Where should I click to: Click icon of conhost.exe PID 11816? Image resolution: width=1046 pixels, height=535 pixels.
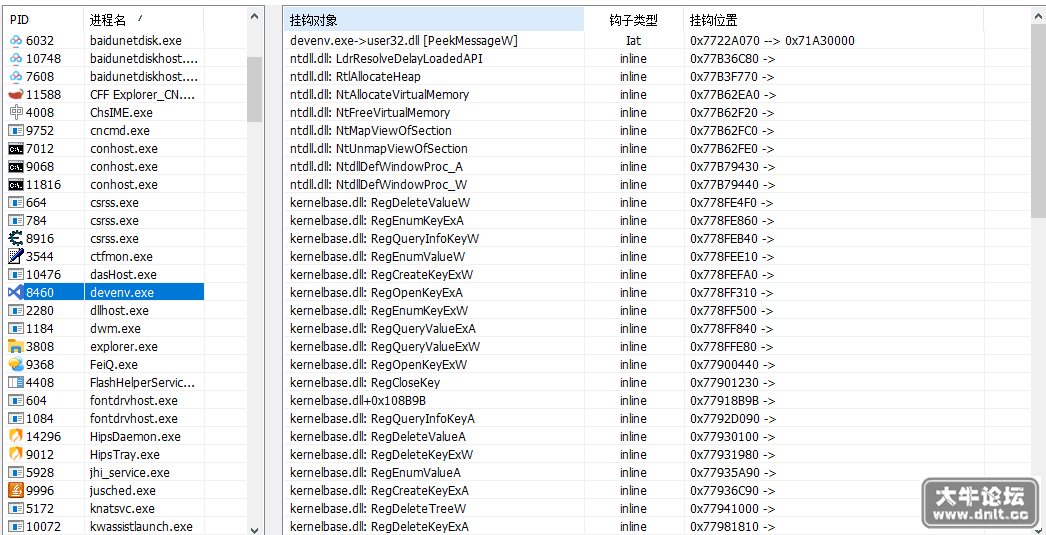tap(17, 185)
